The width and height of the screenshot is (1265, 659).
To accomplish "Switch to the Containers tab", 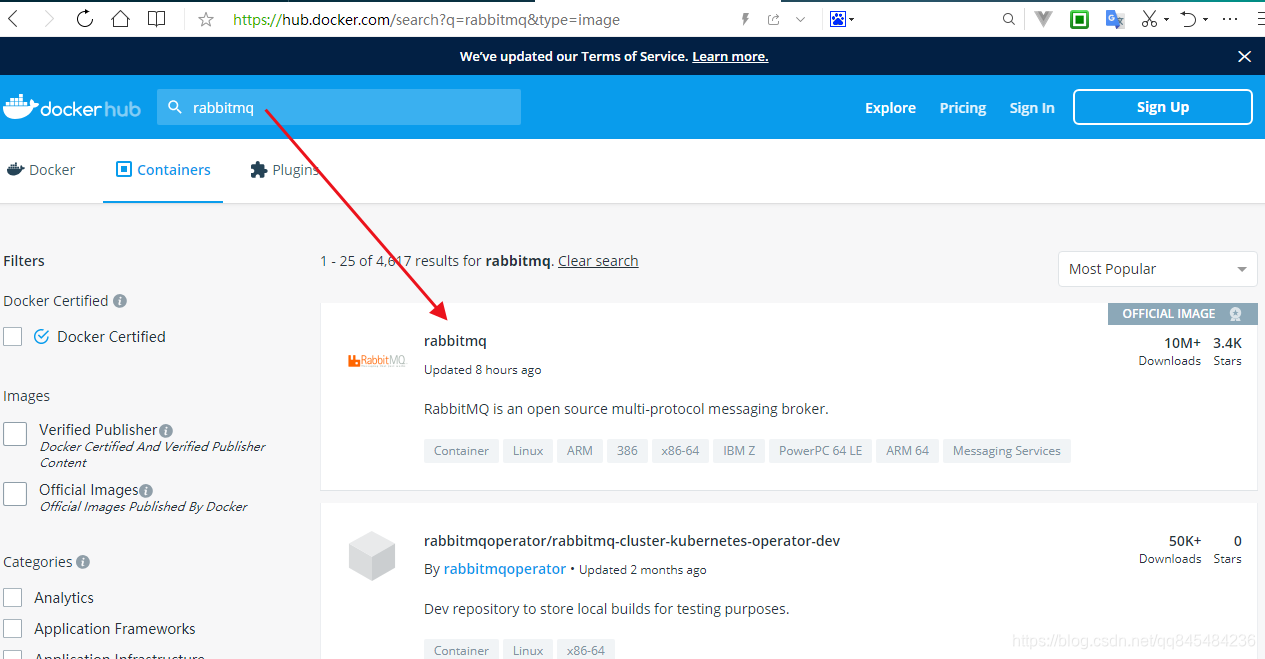I will pyautogui.click(x=163, y=170).
